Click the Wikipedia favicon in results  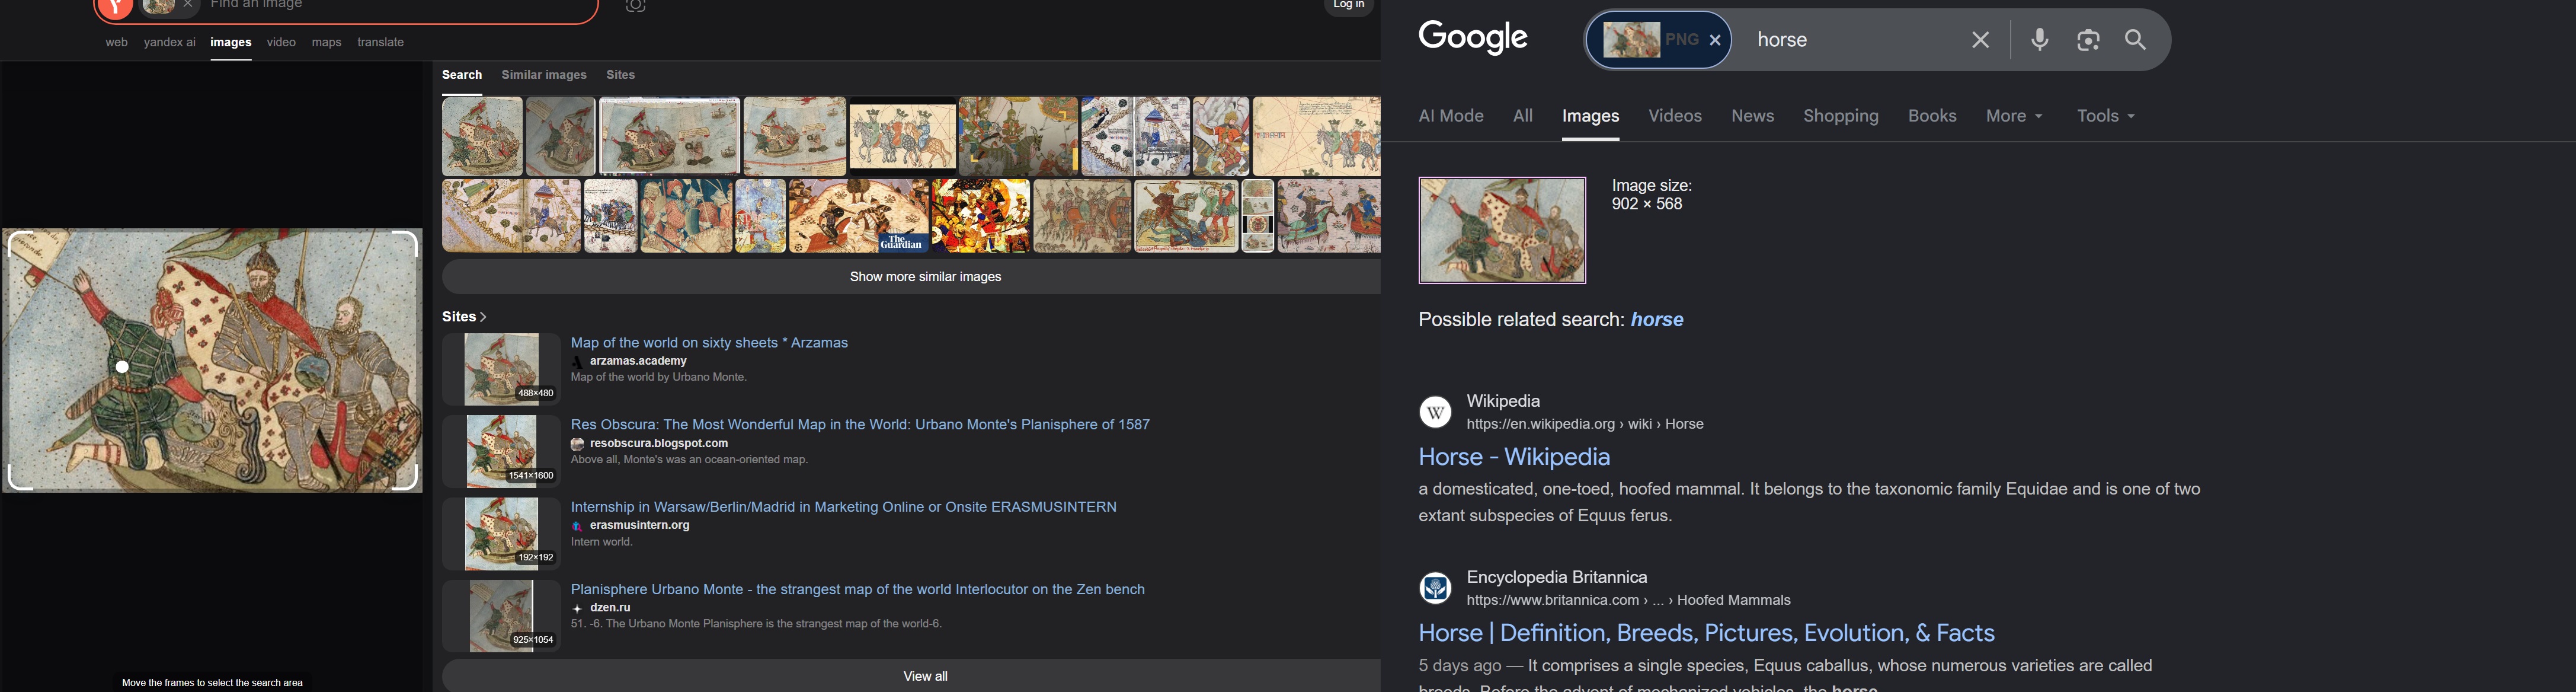tap(1435, 412)
